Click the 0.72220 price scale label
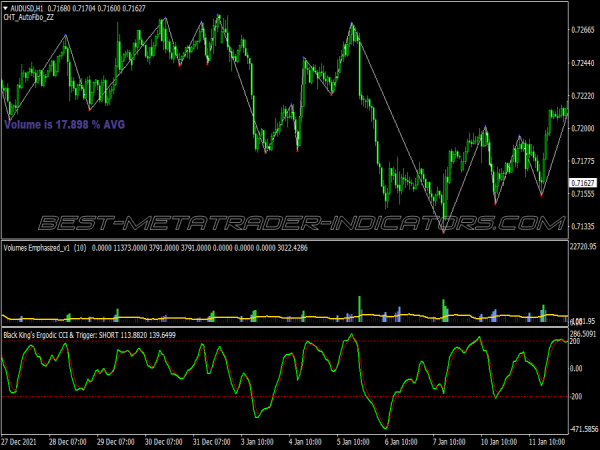The height and width of the screenshot is (450, 600). (583, 96)
